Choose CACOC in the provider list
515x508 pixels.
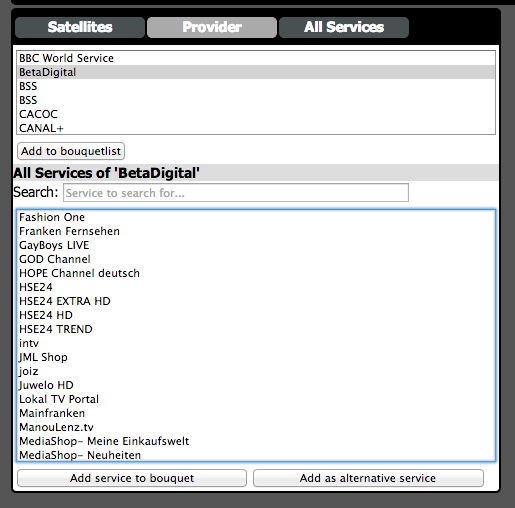click(x=256, y=114)
